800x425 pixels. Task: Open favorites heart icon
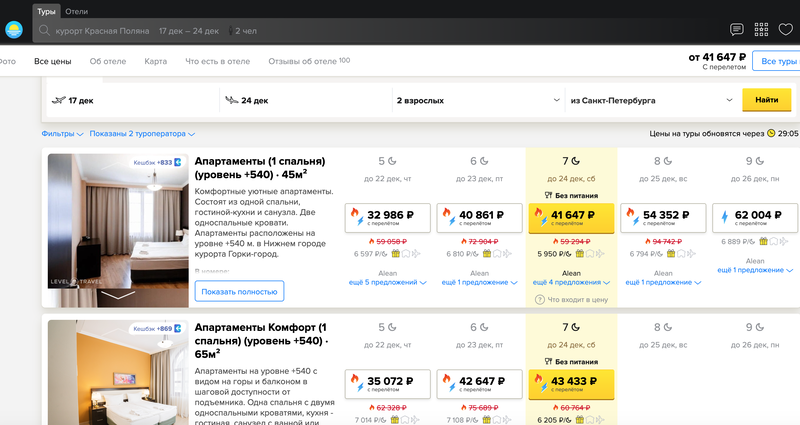pyautogui.click(x=786, y=30)
